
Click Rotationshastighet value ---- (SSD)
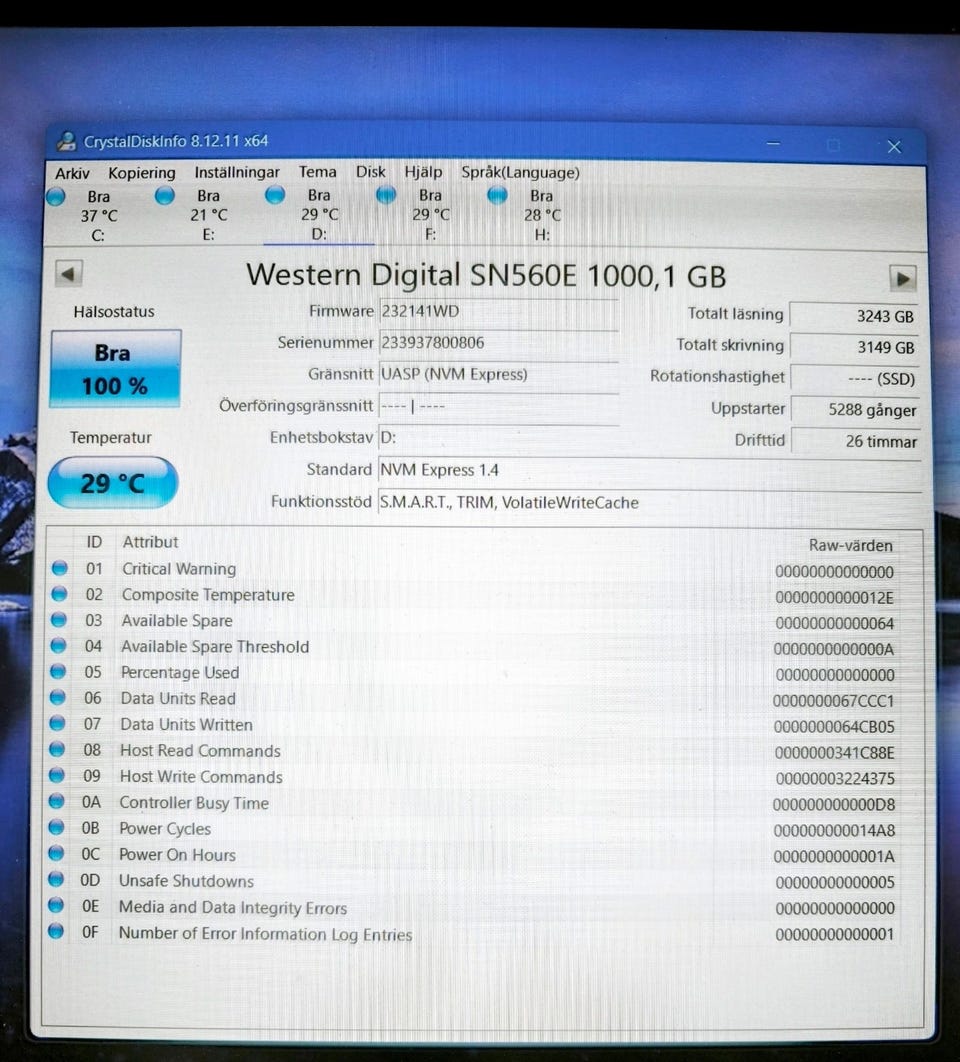(855, 379)
